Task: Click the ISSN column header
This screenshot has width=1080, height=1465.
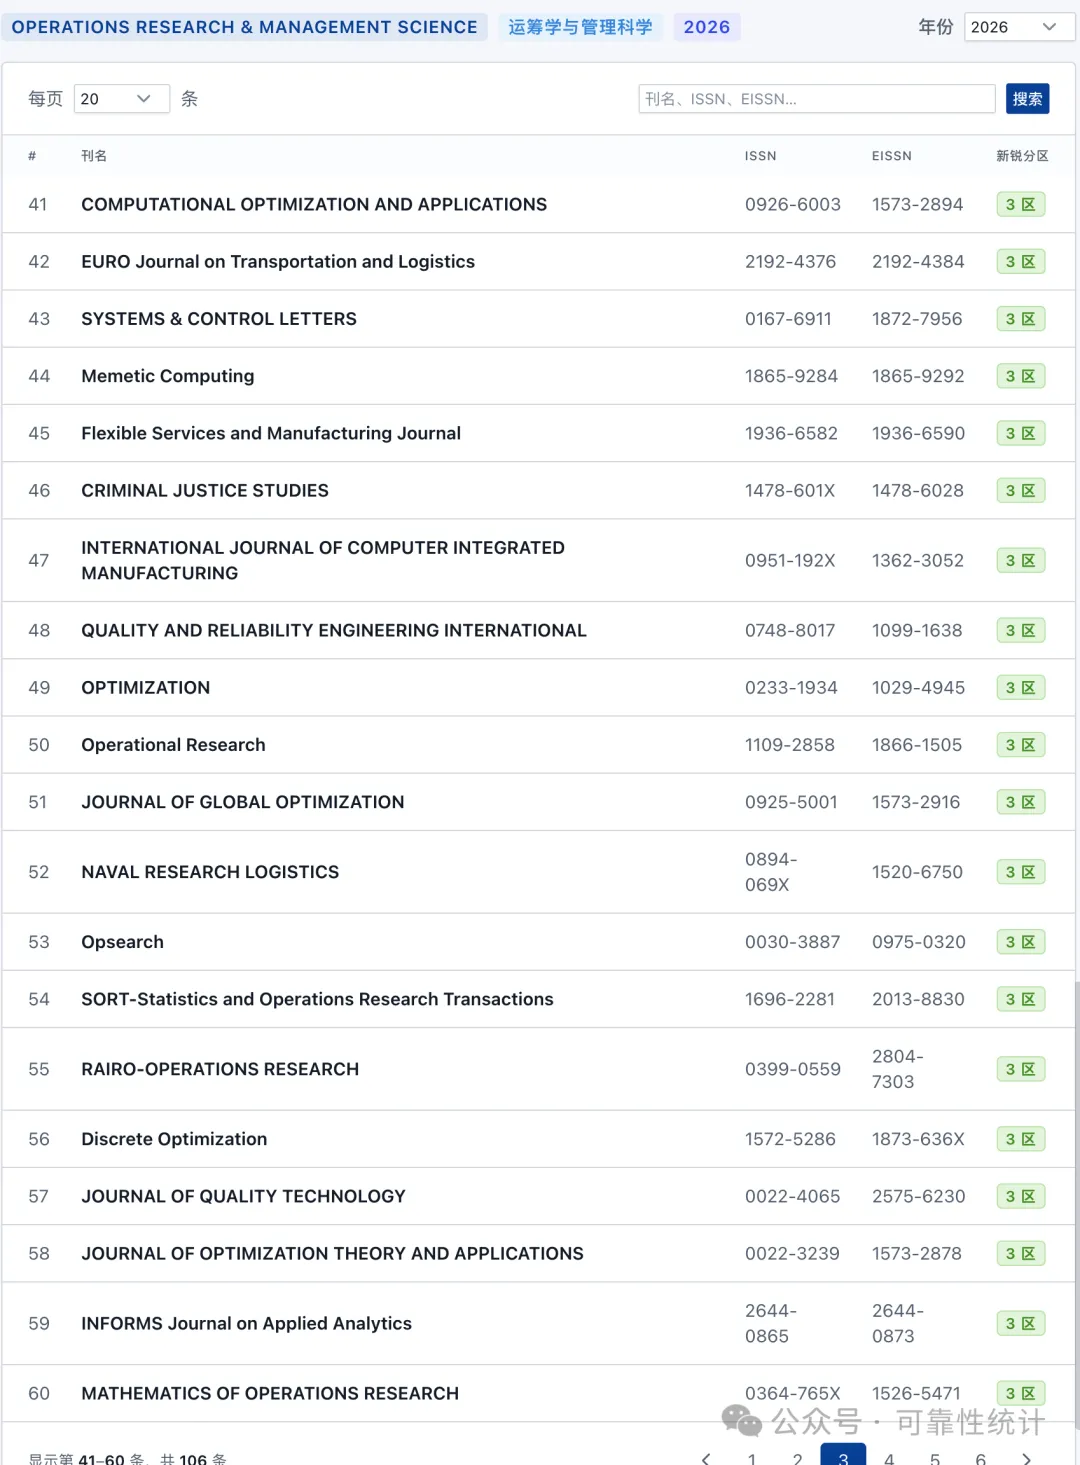Action: pos(760,156)
